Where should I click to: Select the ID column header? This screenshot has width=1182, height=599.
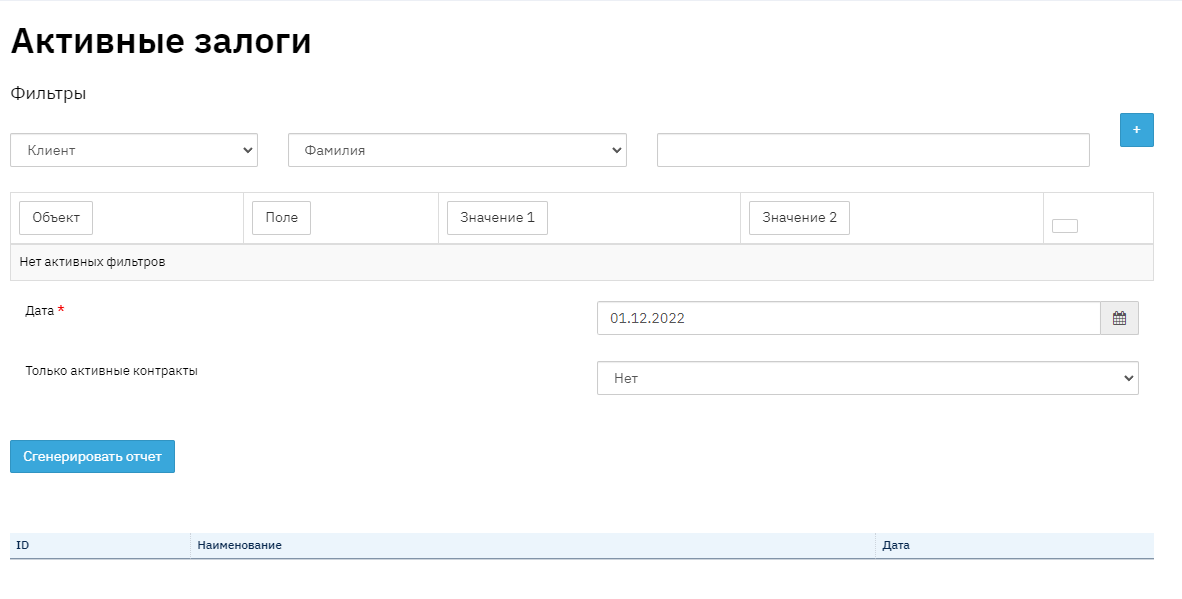23,545
